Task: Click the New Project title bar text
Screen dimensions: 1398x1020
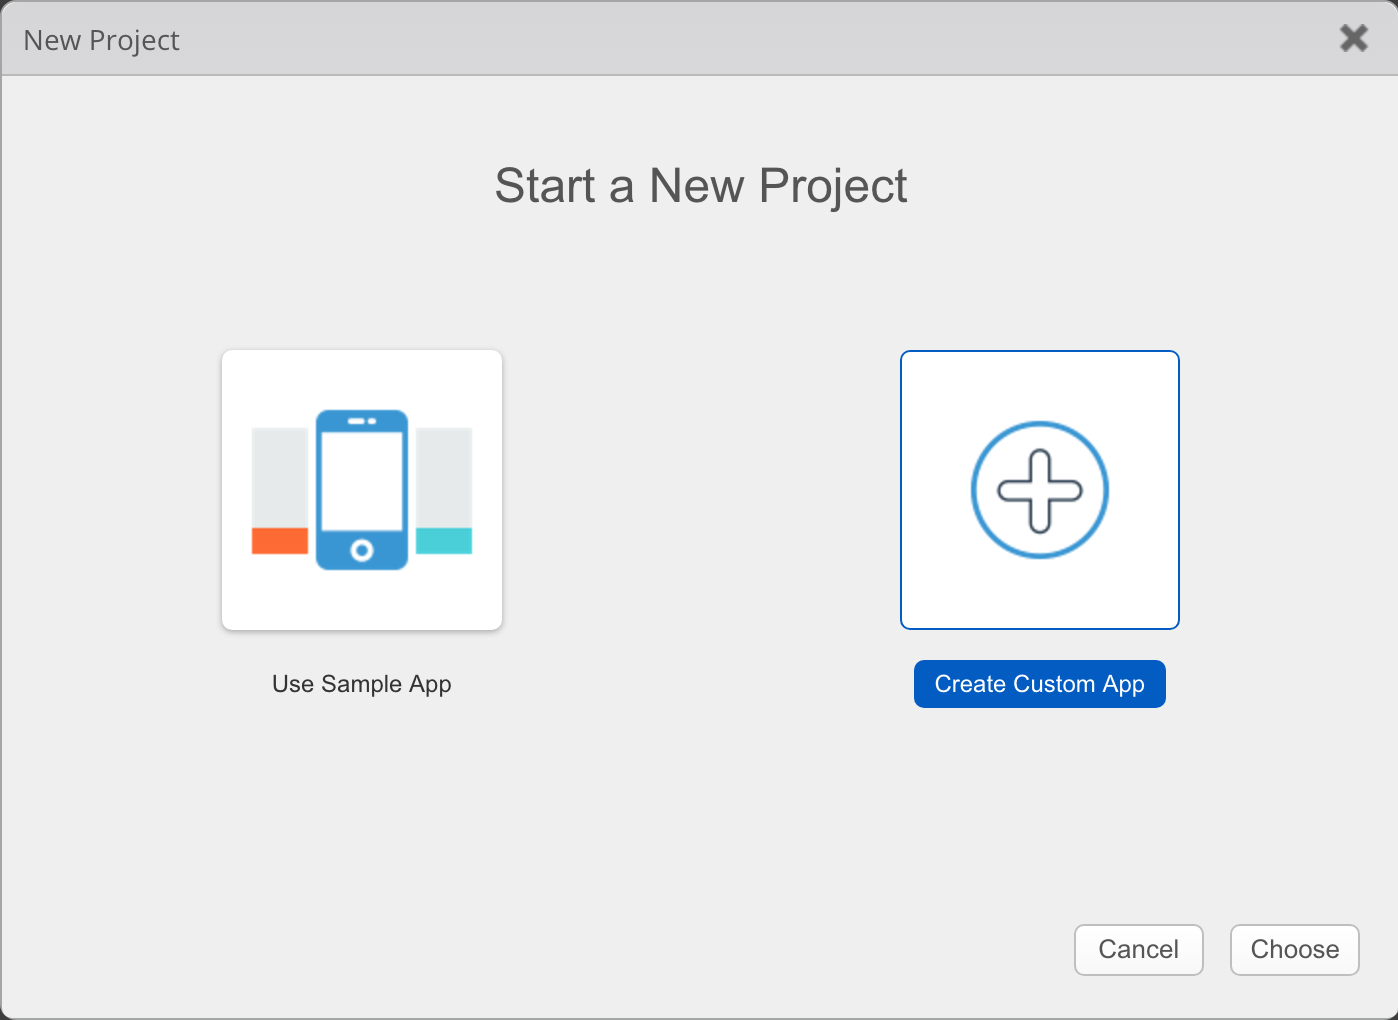Action: 101,40
